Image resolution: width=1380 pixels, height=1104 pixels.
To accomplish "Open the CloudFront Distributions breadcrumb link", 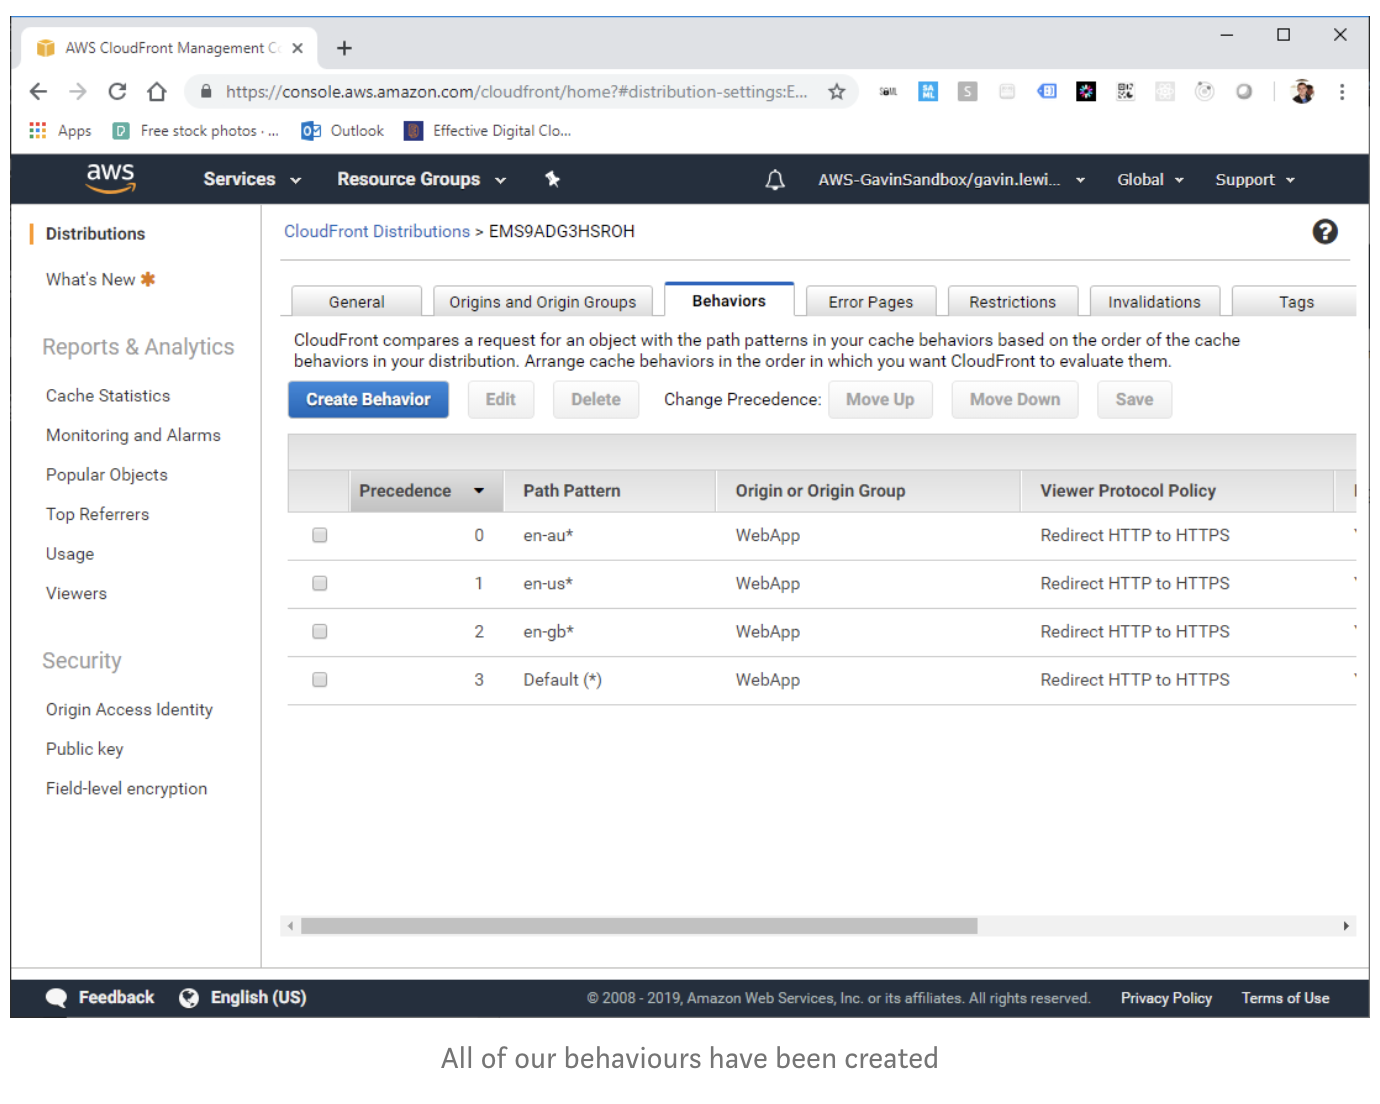I will pos(377,231).
